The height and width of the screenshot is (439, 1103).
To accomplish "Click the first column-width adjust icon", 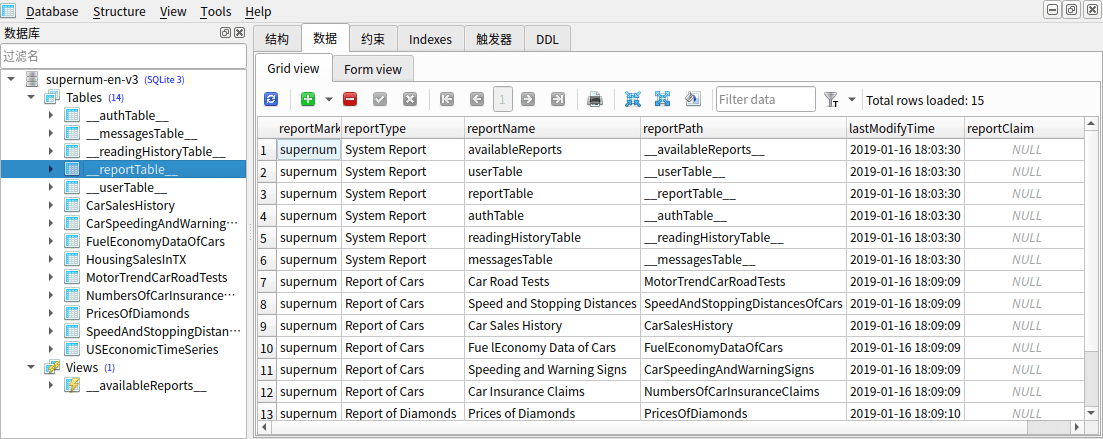I will click(632, 99).
